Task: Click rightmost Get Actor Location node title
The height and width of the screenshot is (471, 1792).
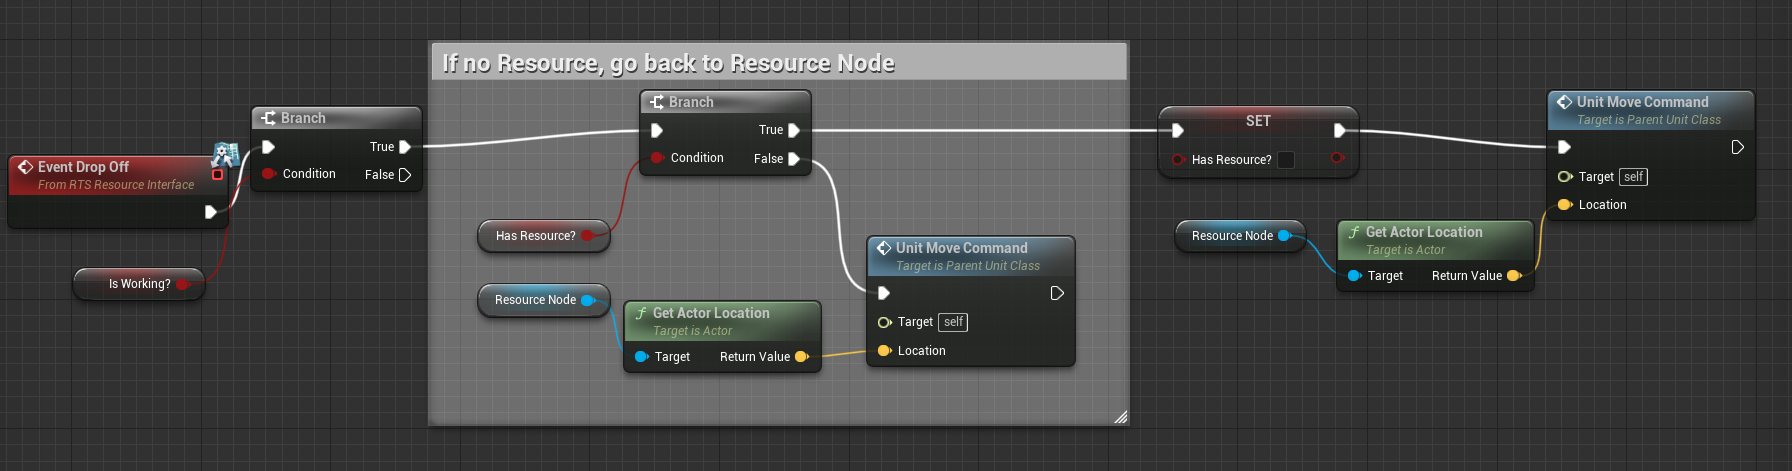Action: [x=1424, y=232]
